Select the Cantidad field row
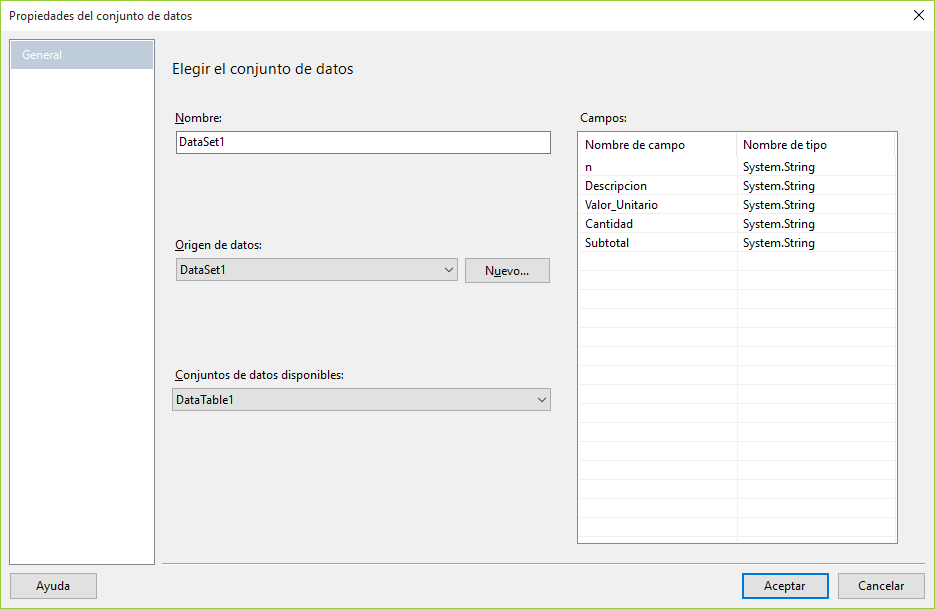935x609 pixels. click(640, 223)
